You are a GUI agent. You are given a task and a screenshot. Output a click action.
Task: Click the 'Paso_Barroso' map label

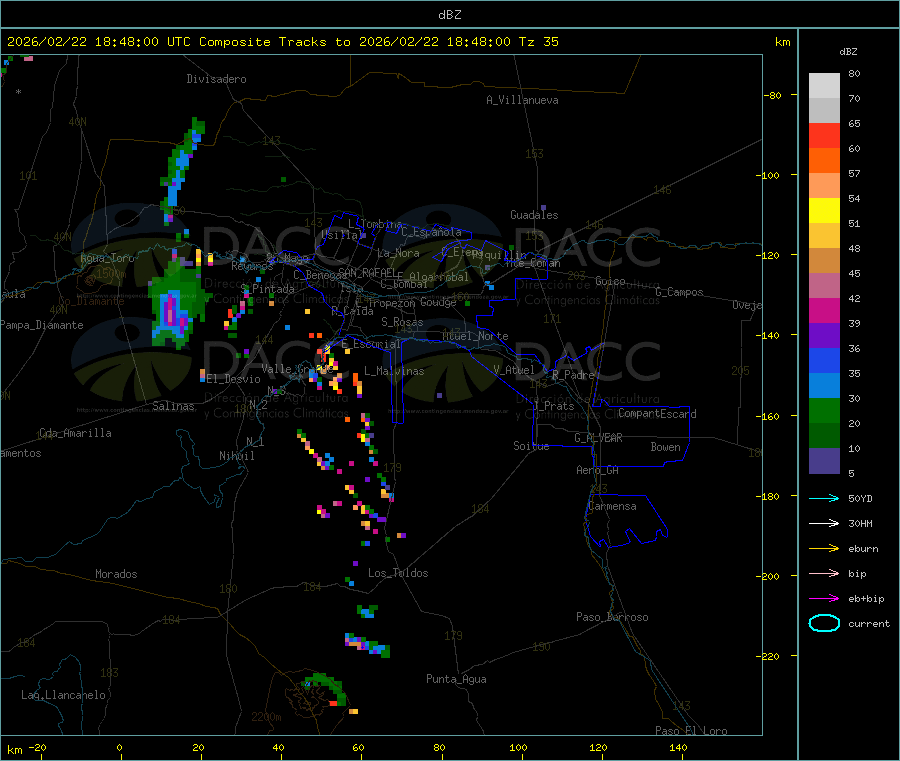click(612, 617)
